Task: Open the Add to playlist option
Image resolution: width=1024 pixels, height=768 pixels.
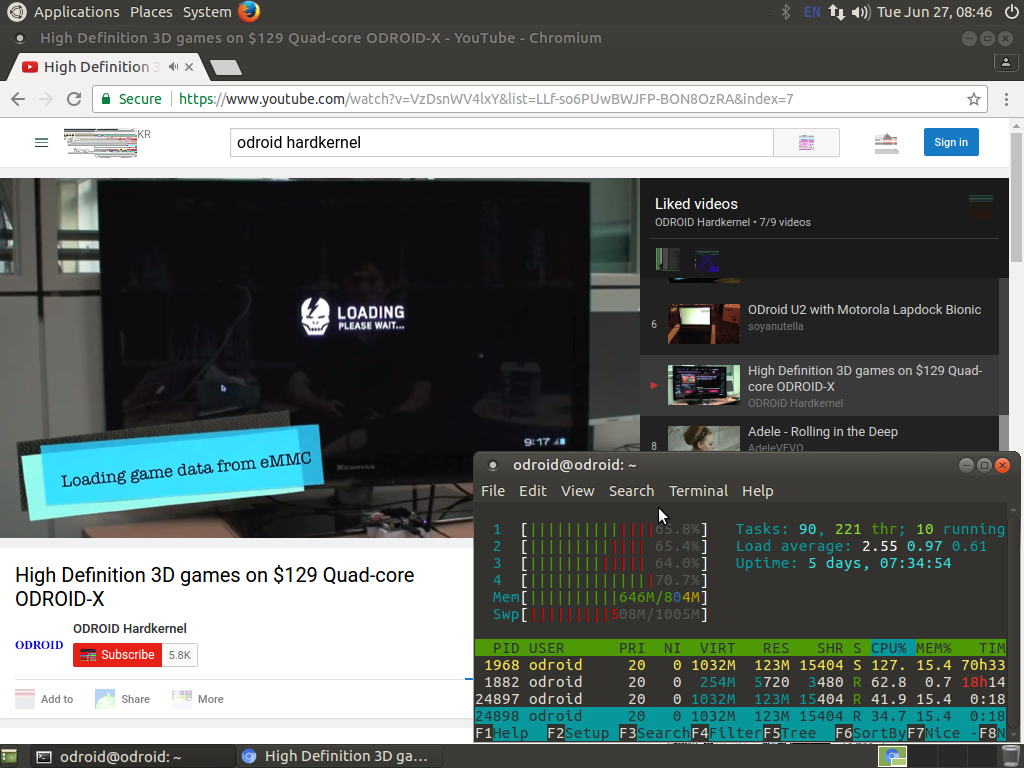Action: coord(45,699)
